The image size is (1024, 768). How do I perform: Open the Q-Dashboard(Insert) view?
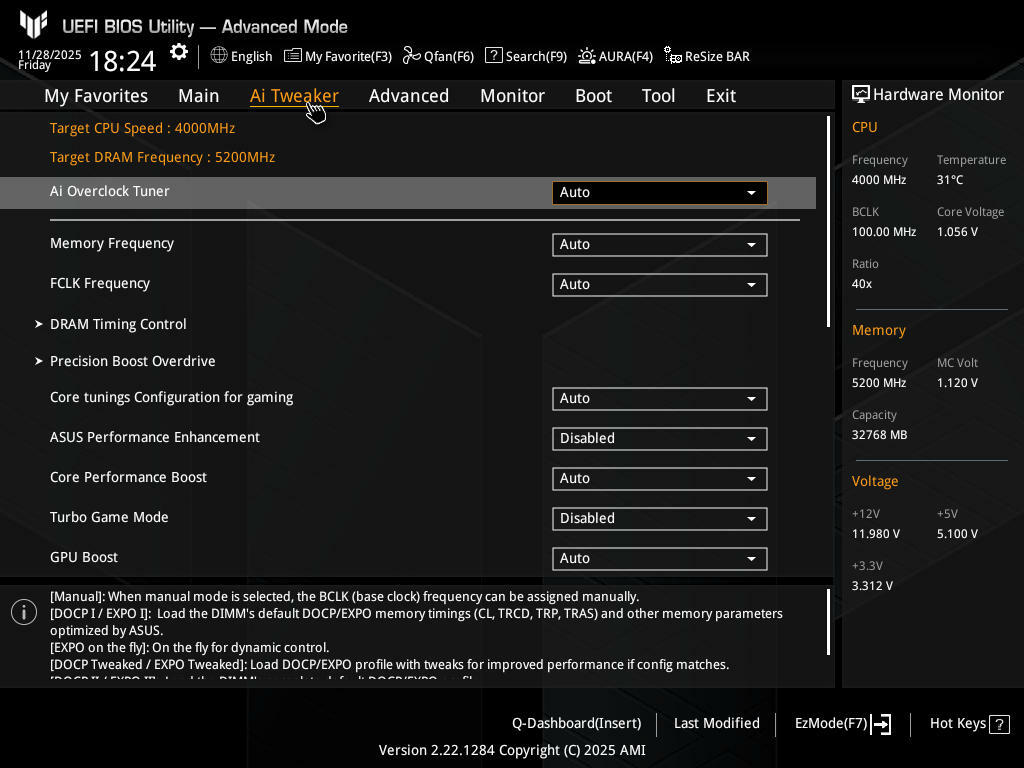tap(576, 724)
